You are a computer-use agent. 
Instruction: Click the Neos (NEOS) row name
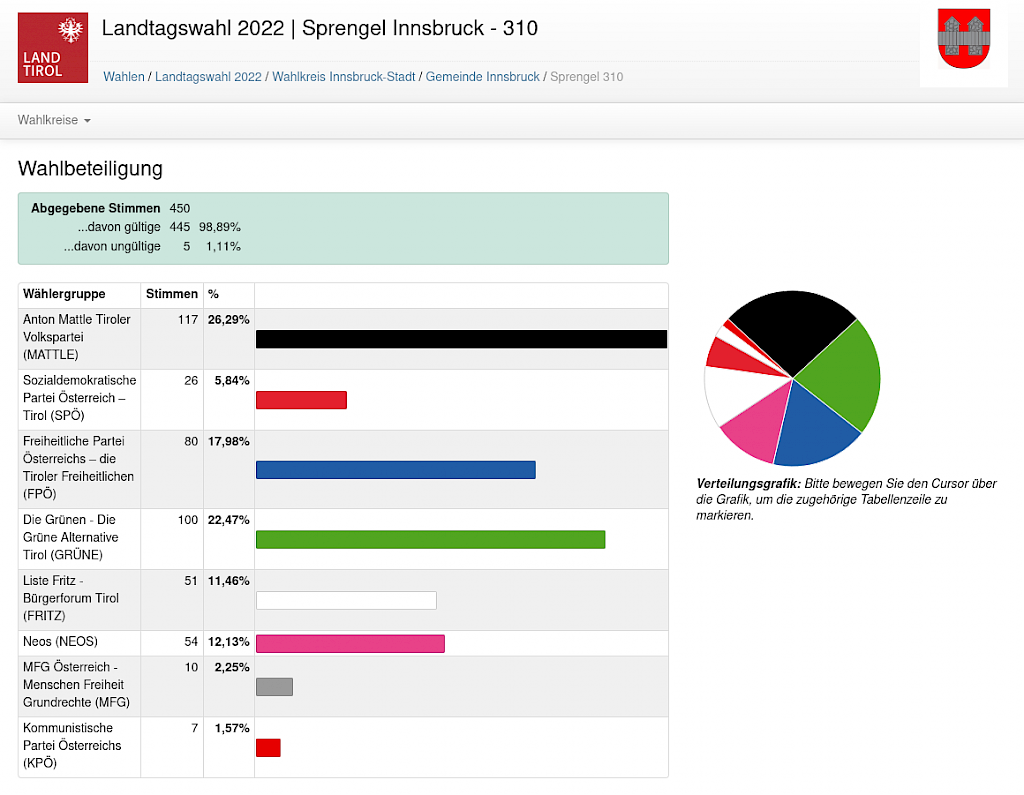pos(60,641)
